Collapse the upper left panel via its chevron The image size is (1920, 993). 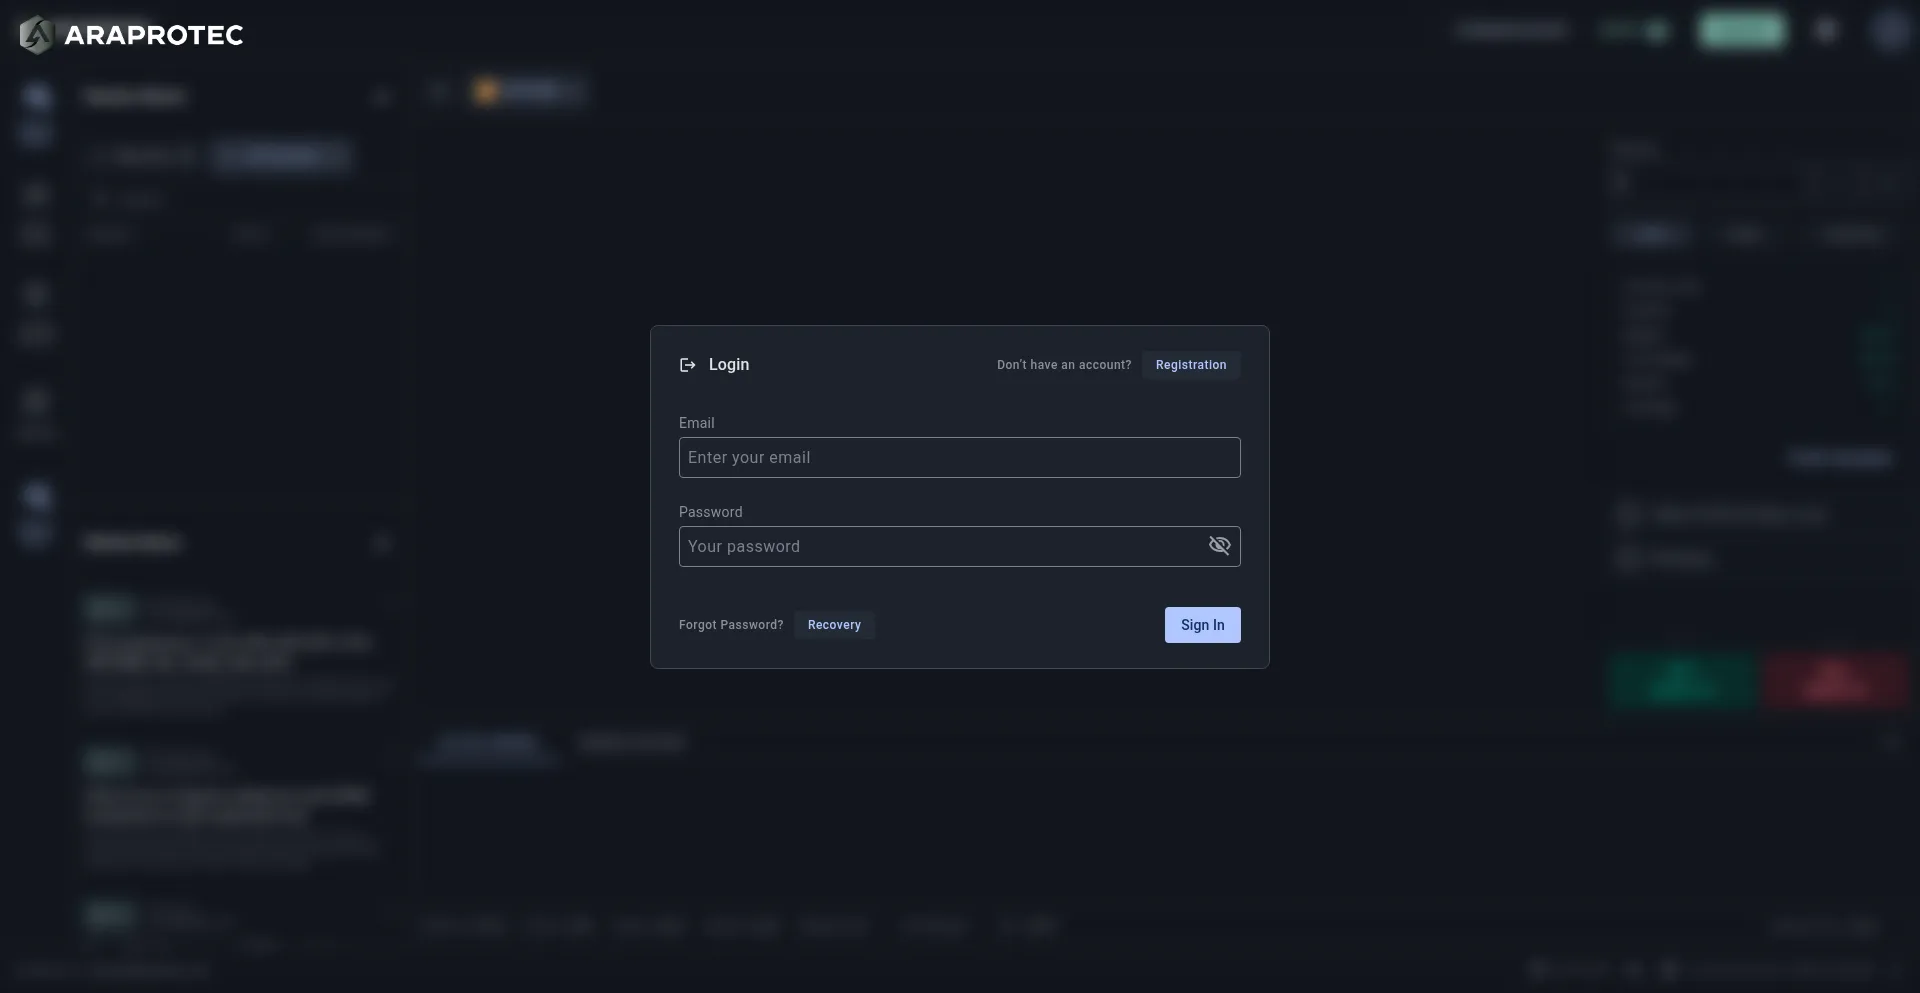tap(381, 97)
